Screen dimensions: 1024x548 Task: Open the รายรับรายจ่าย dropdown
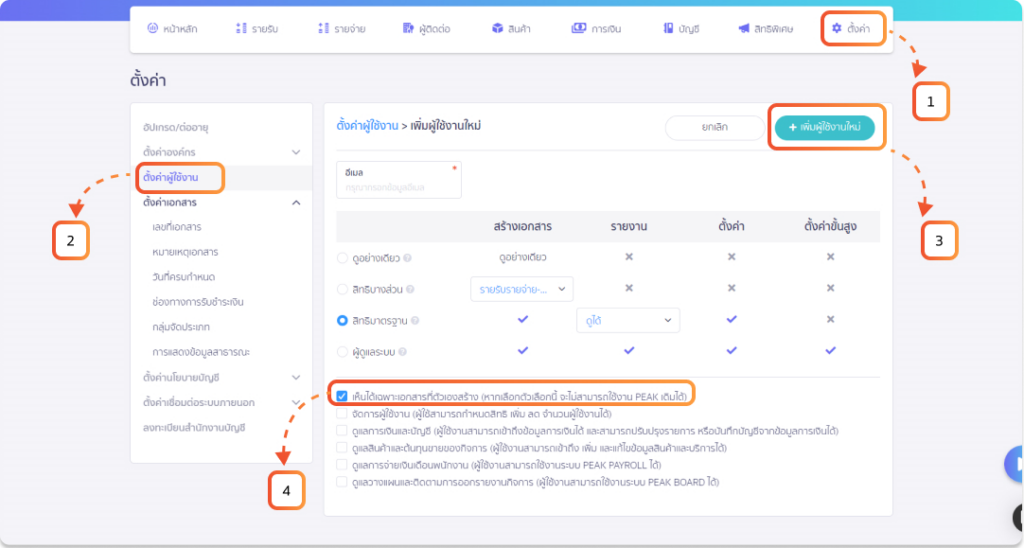(x=521, y=289)
